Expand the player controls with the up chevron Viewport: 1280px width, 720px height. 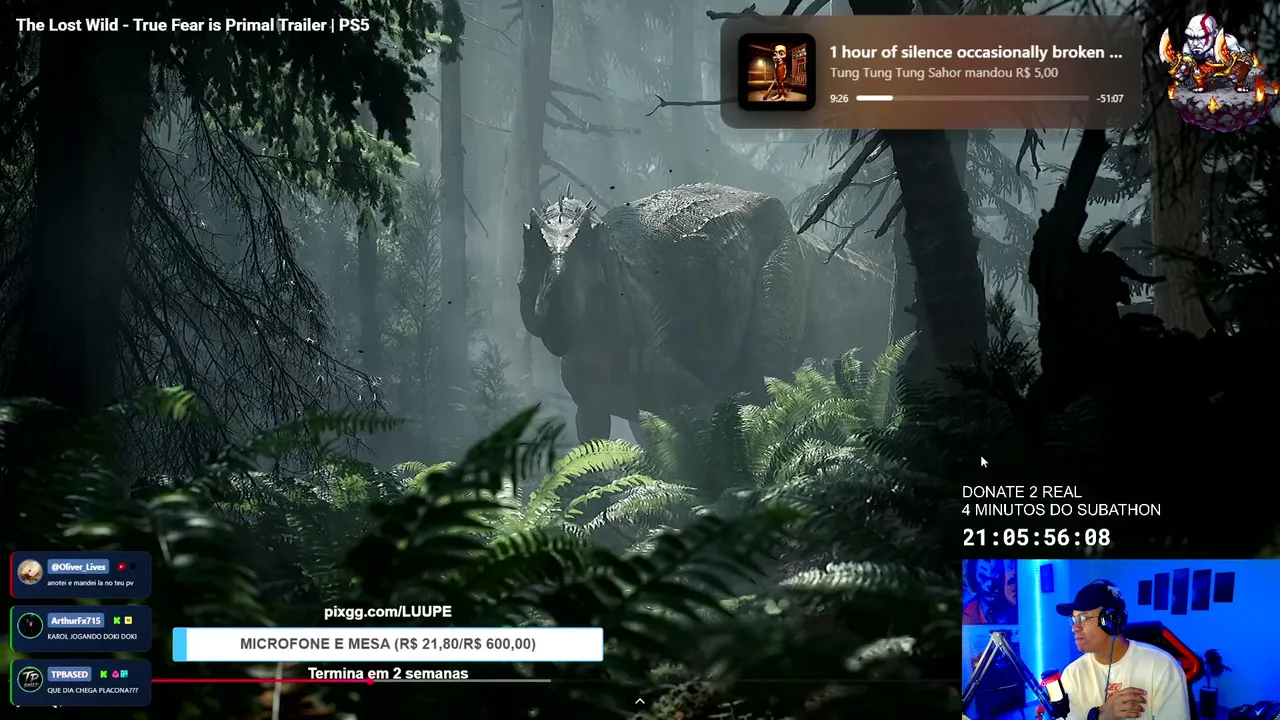640,701
